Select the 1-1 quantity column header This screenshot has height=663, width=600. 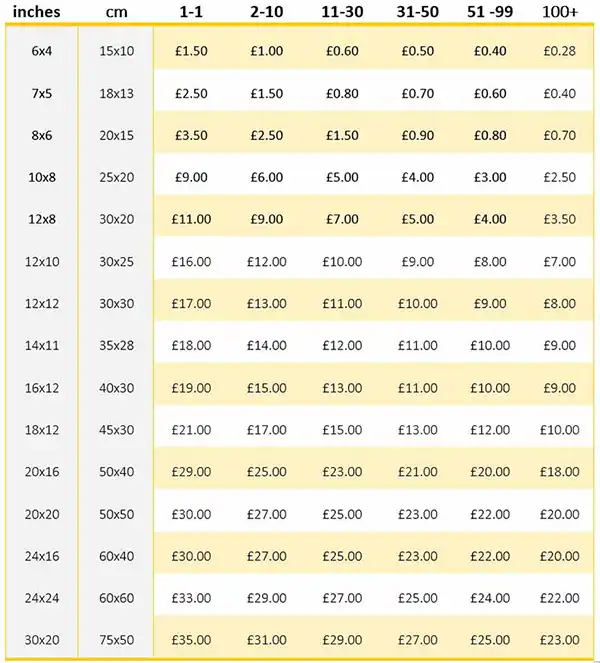tap(191, 11)
